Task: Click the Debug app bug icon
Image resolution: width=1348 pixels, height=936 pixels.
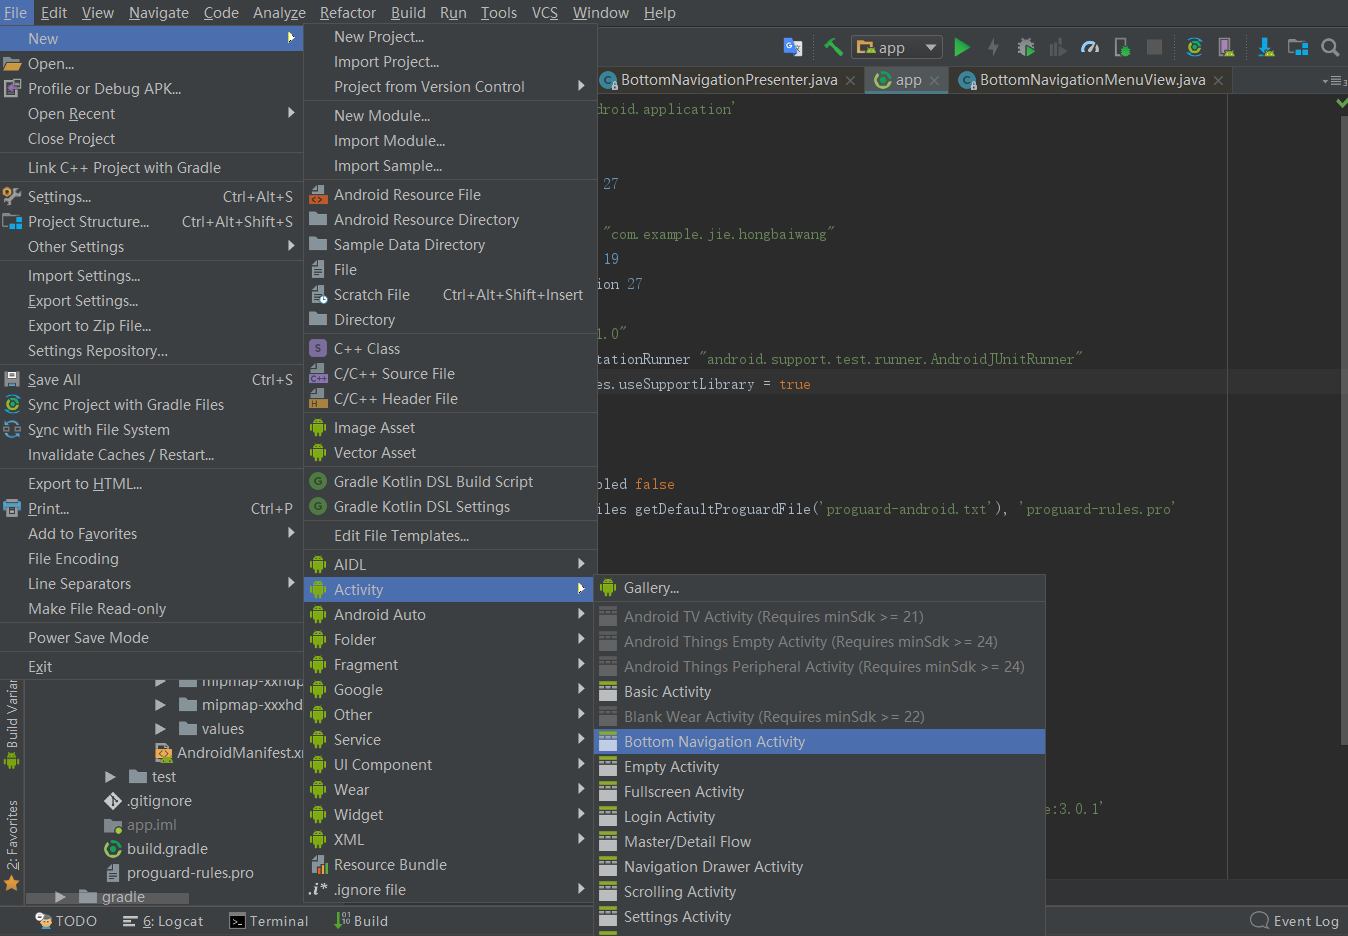Action: click(1026, 47)
